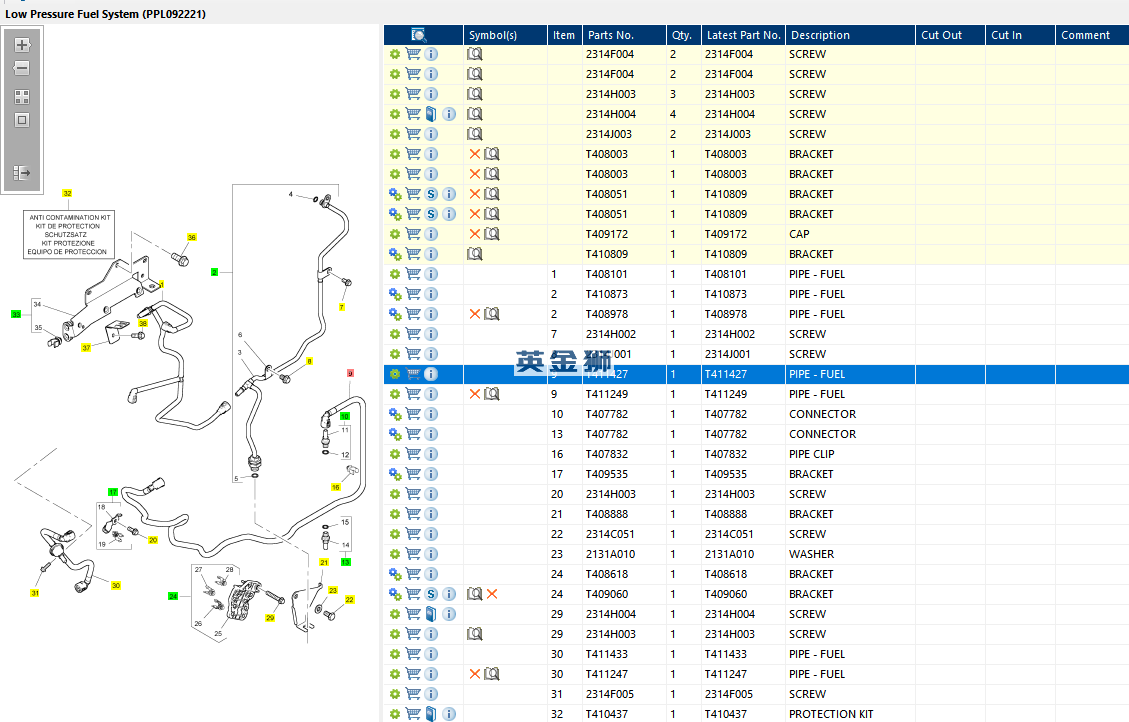Add T409060 BRACKET to the cart

click(x=413, y=594)
